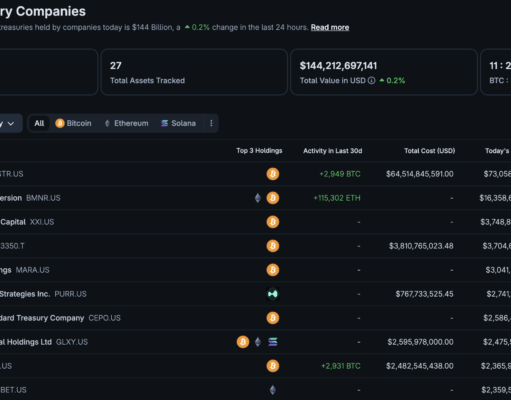The image size is (511, 400).
Task: Filter by Ethereum tab
Action: (126, 123)
